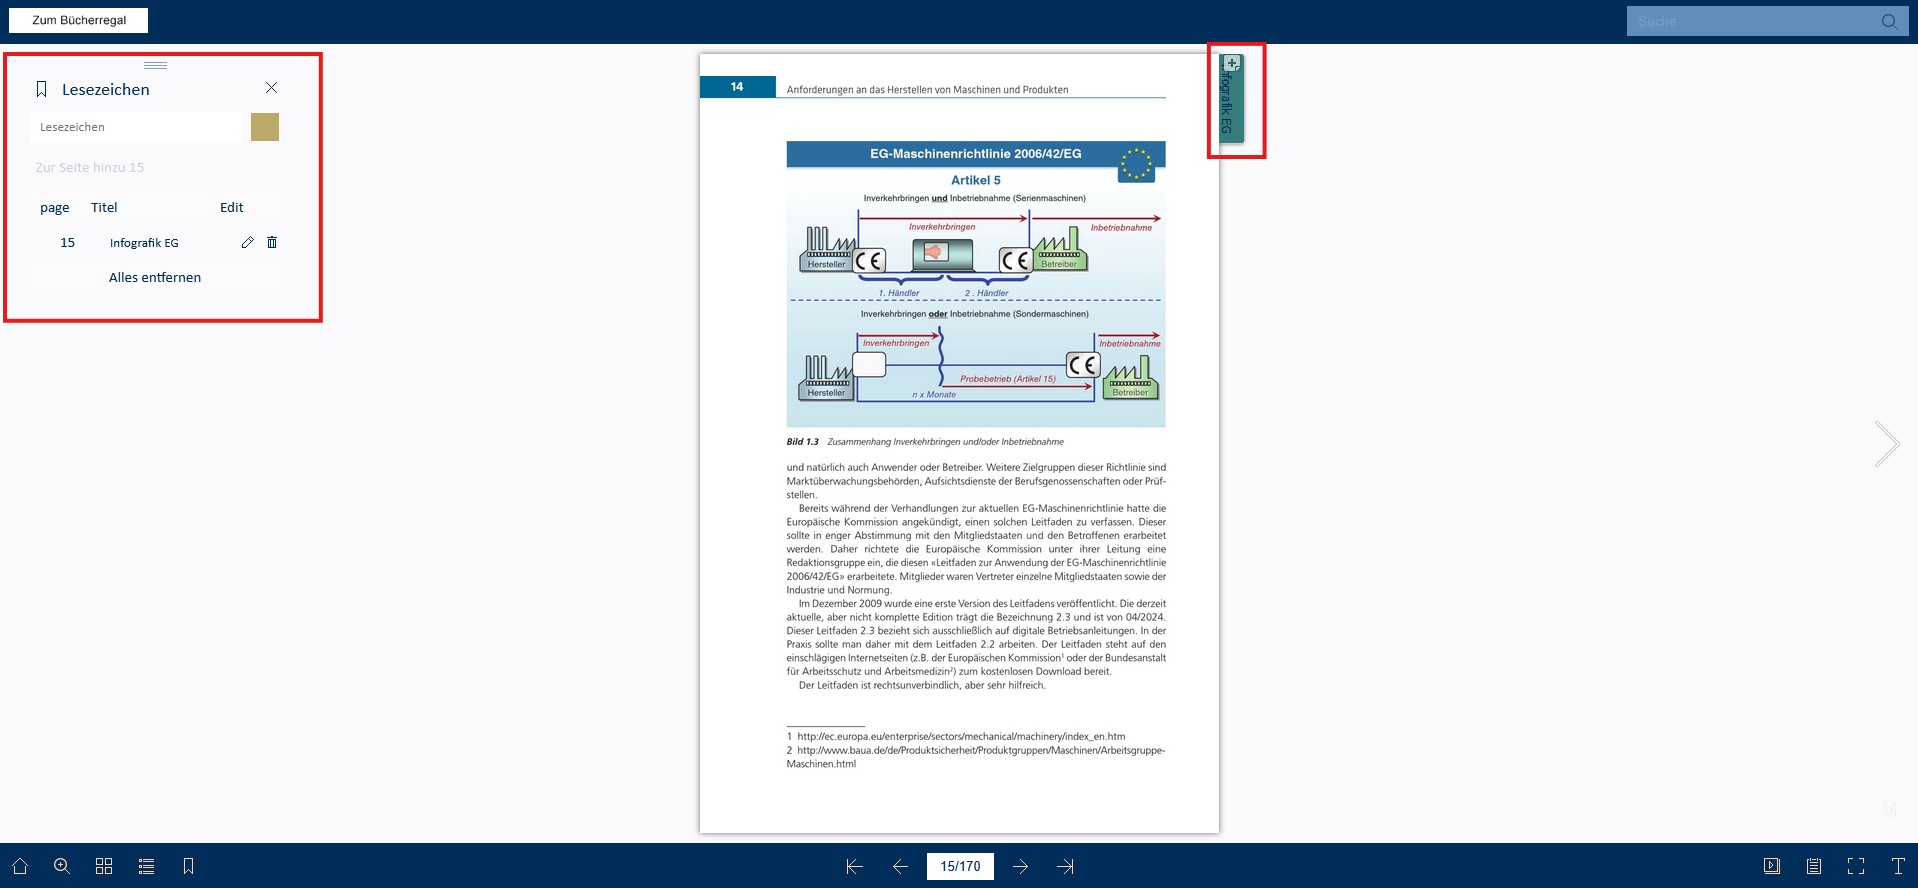Jump to last page
The width and height of the screenshot is (1918, 888).
[x=1066, y=866]
